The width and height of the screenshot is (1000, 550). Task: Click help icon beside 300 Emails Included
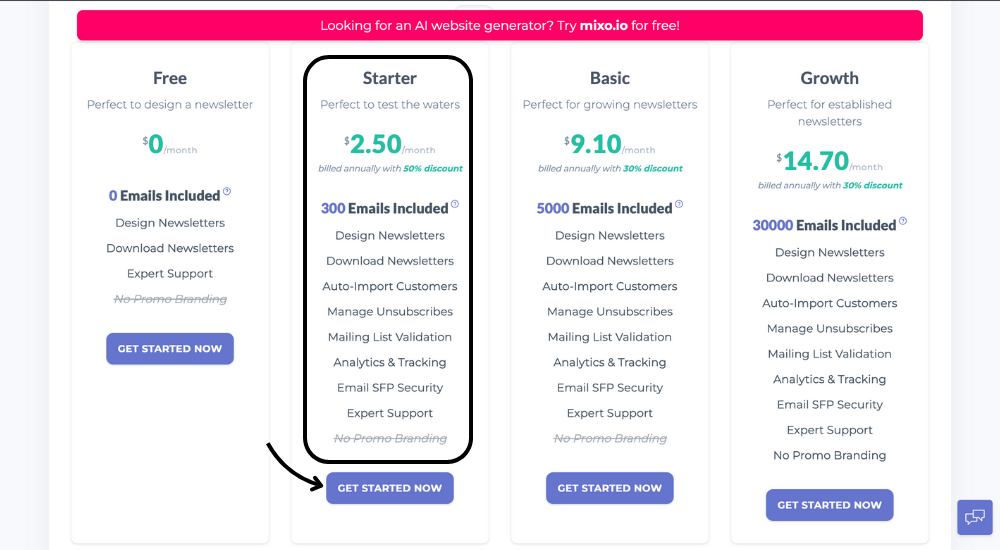pos(455,204)
